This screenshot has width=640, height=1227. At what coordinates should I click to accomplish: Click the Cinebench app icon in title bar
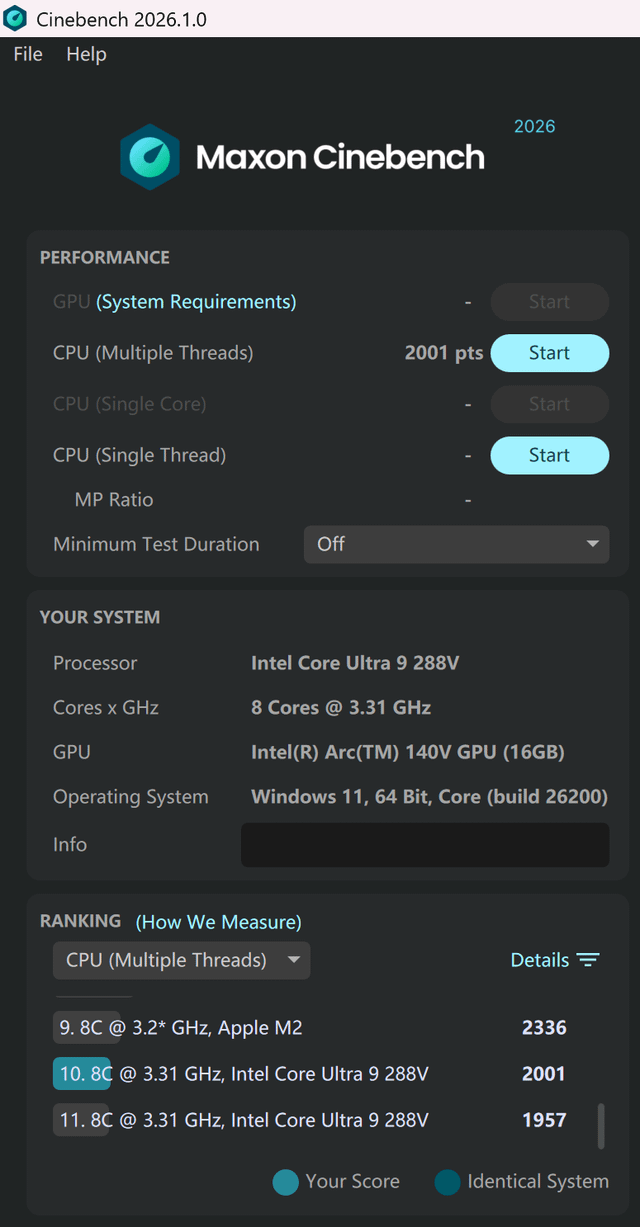pyautogui.click(x=15, y=18)
